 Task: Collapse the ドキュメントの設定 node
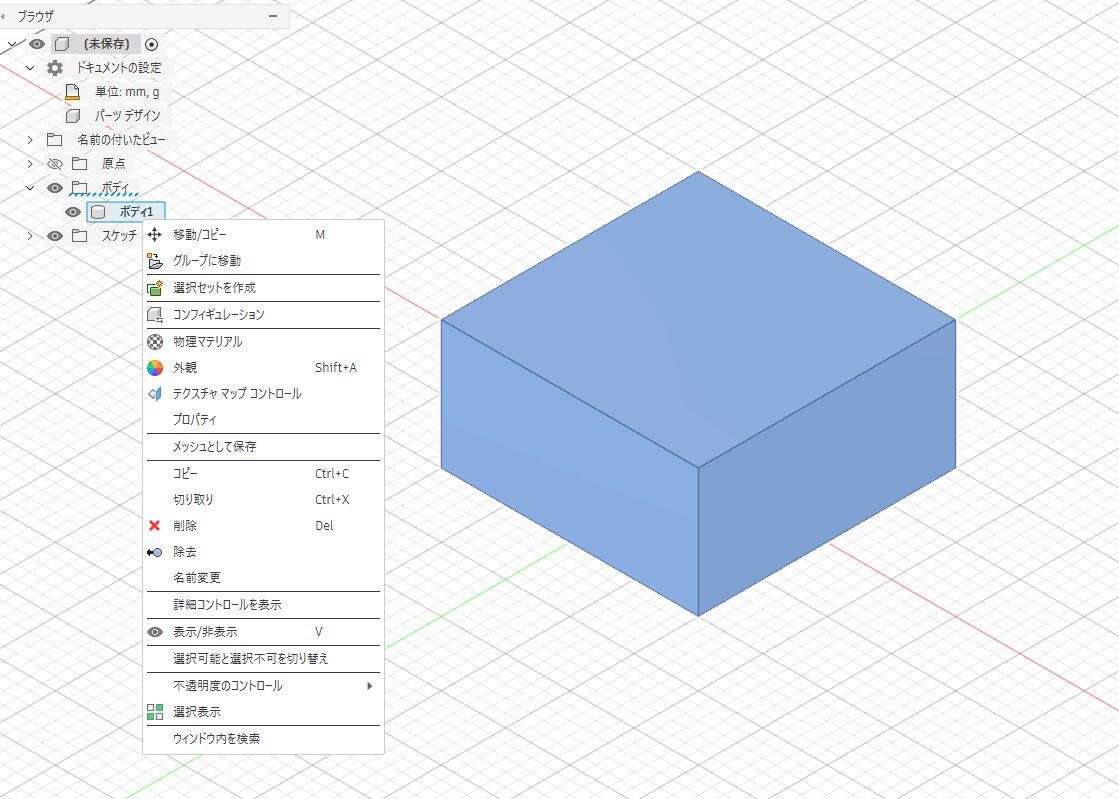pos(30,68)
